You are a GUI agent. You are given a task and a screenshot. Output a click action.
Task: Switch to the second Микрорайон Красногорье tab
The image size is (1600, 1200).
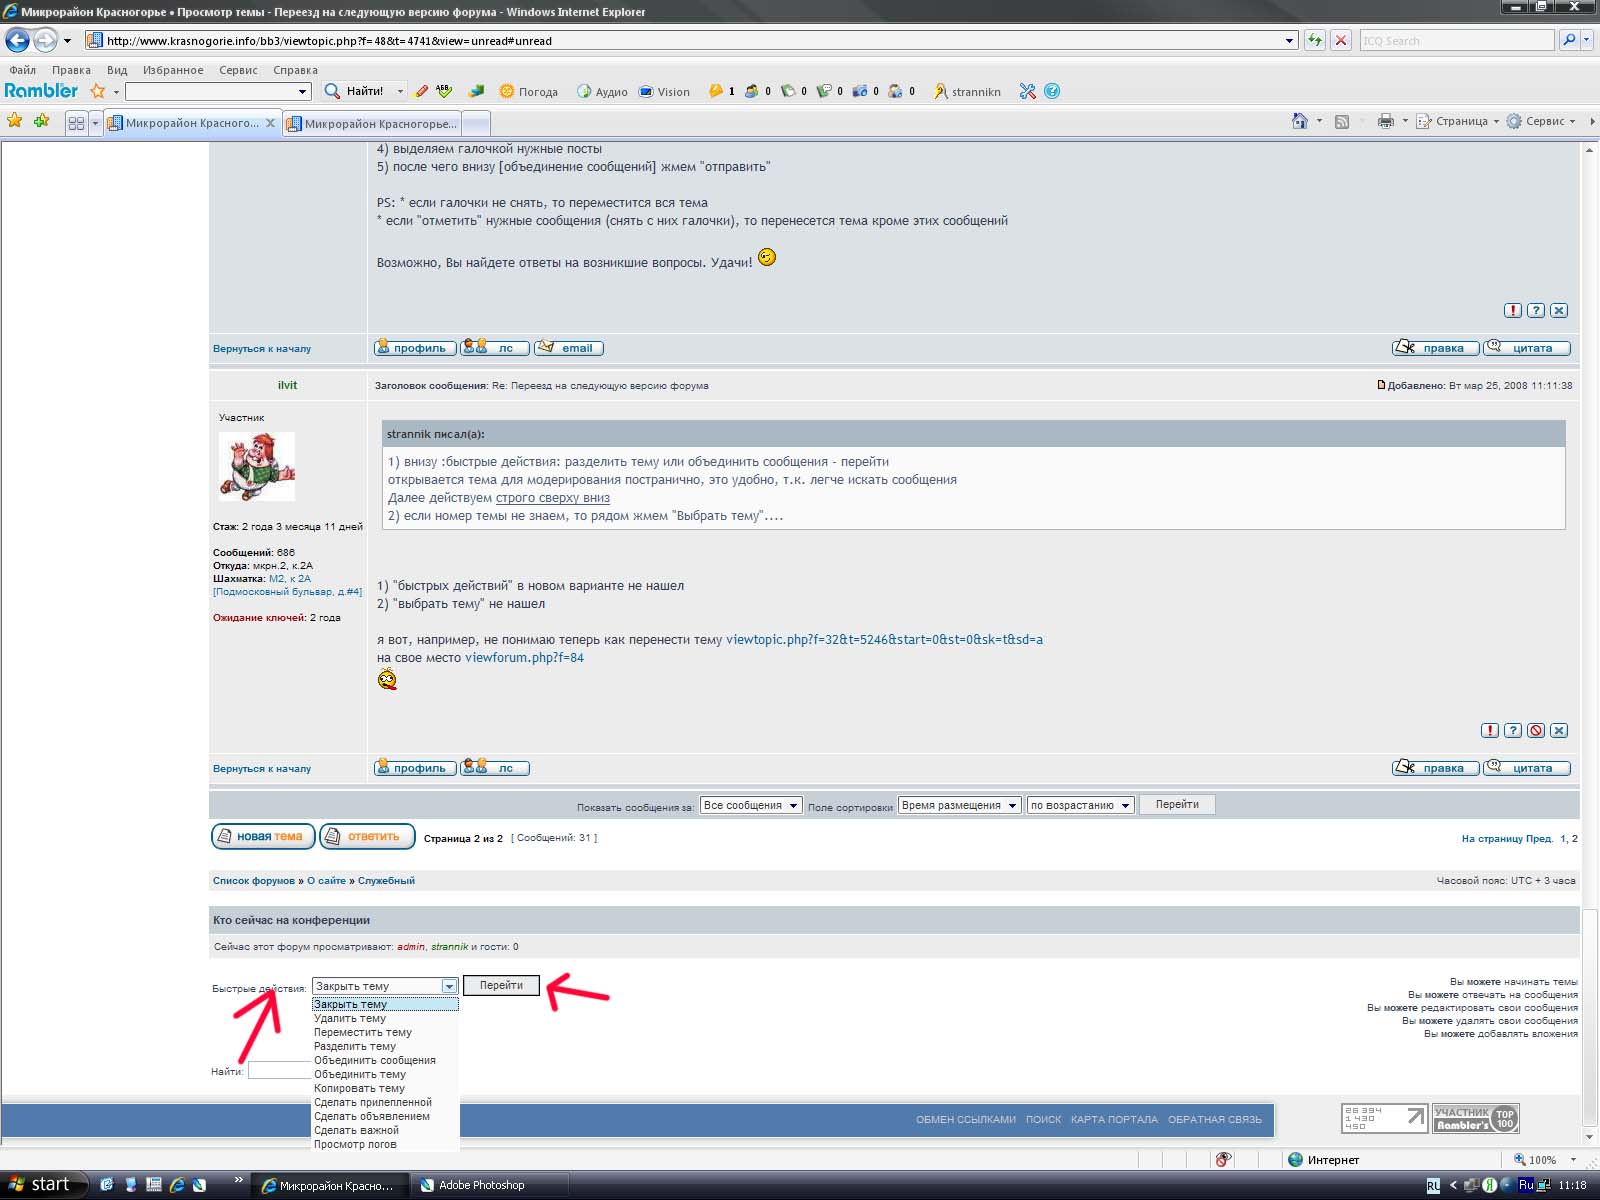point(373,124)
